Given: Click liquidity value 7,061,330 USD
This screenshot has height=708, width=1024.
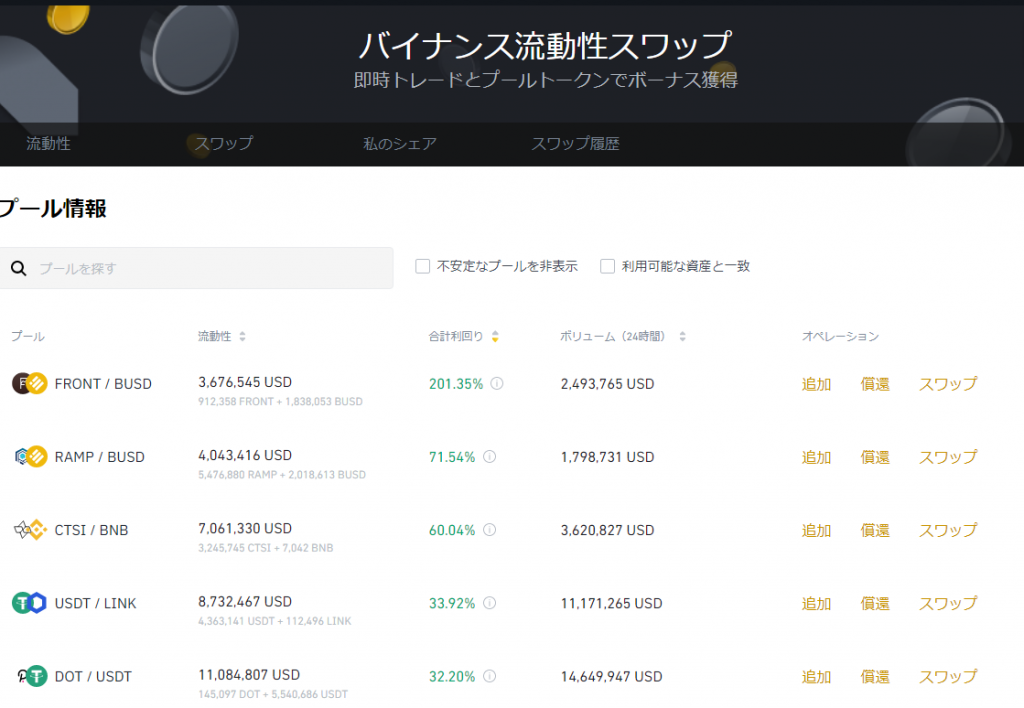Looking at the screenshot, I should coord(245,528).
